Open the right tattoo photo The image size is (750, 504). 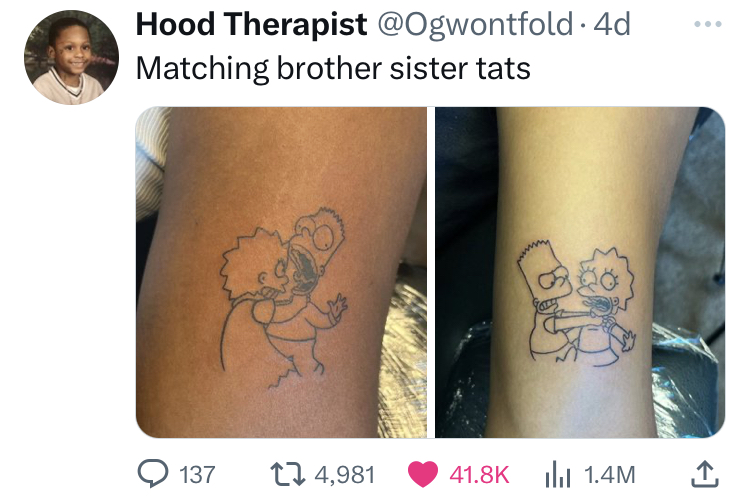click(580, 272)
